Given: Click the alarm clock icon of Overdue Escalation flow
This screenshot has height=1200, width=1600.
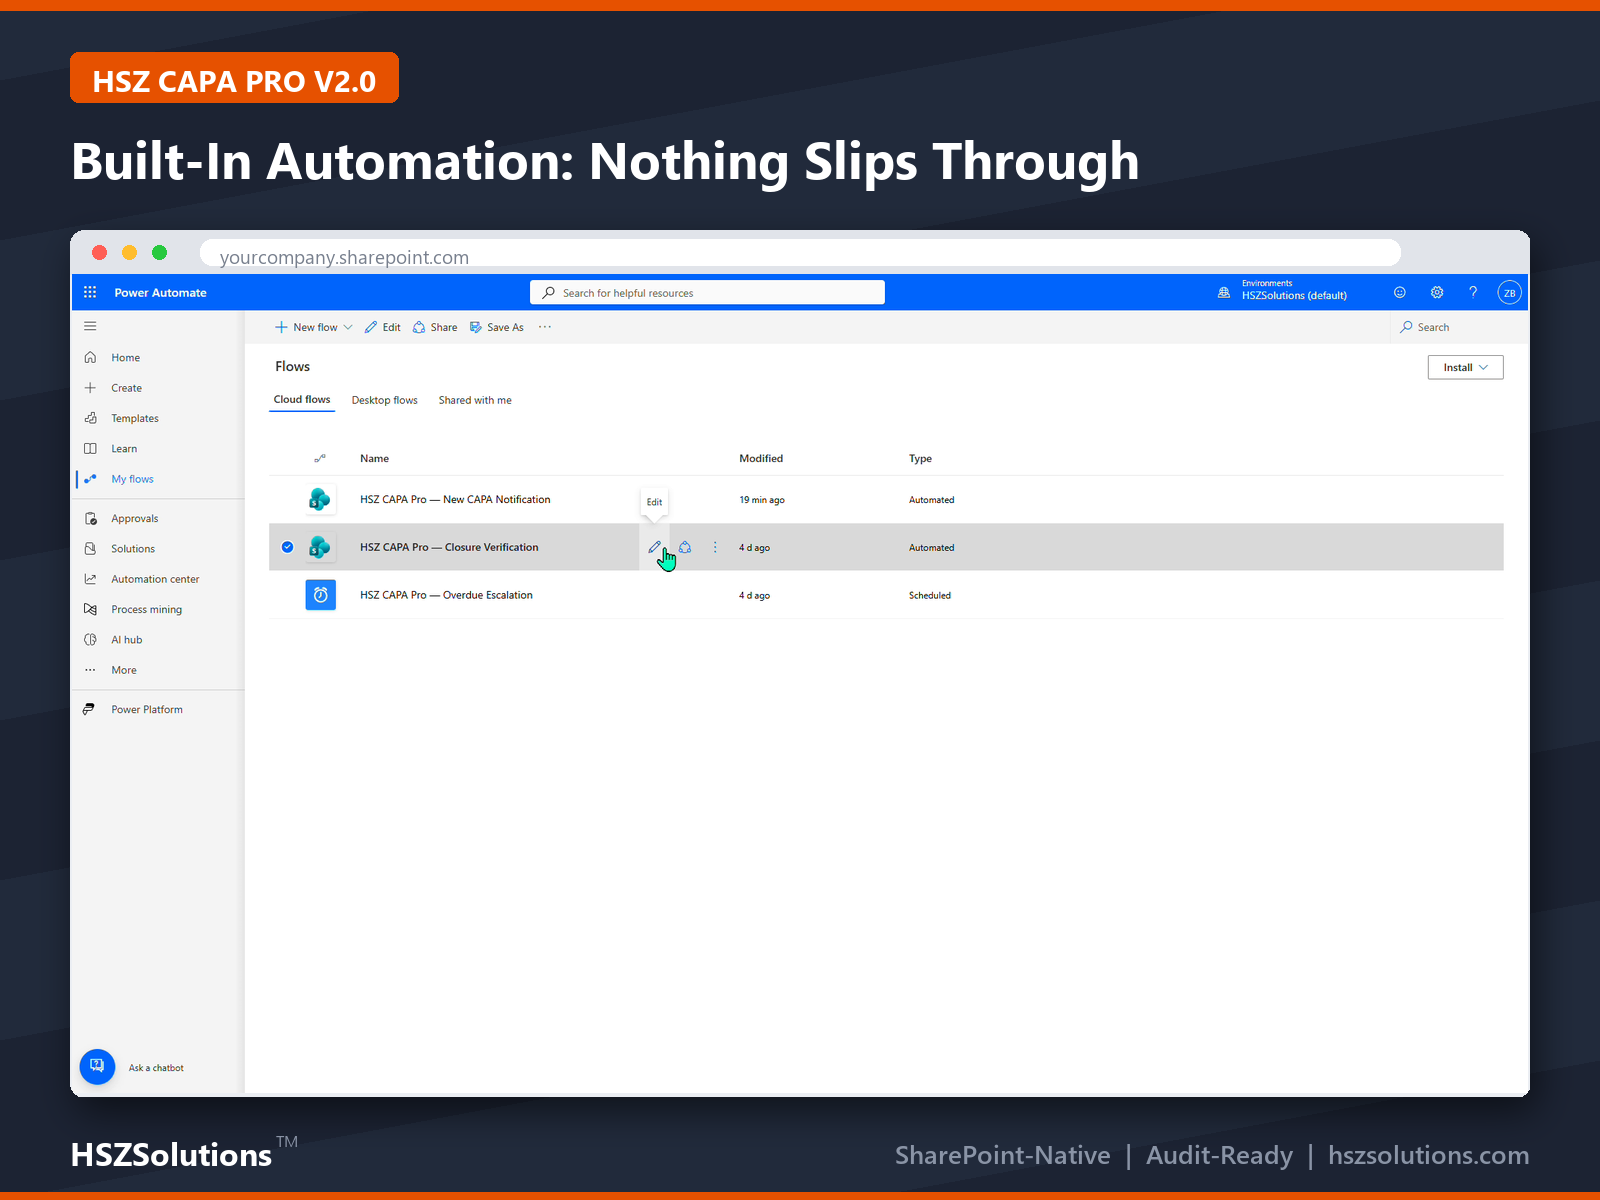Looking at the screenshot, I should (x=320, y=595).
